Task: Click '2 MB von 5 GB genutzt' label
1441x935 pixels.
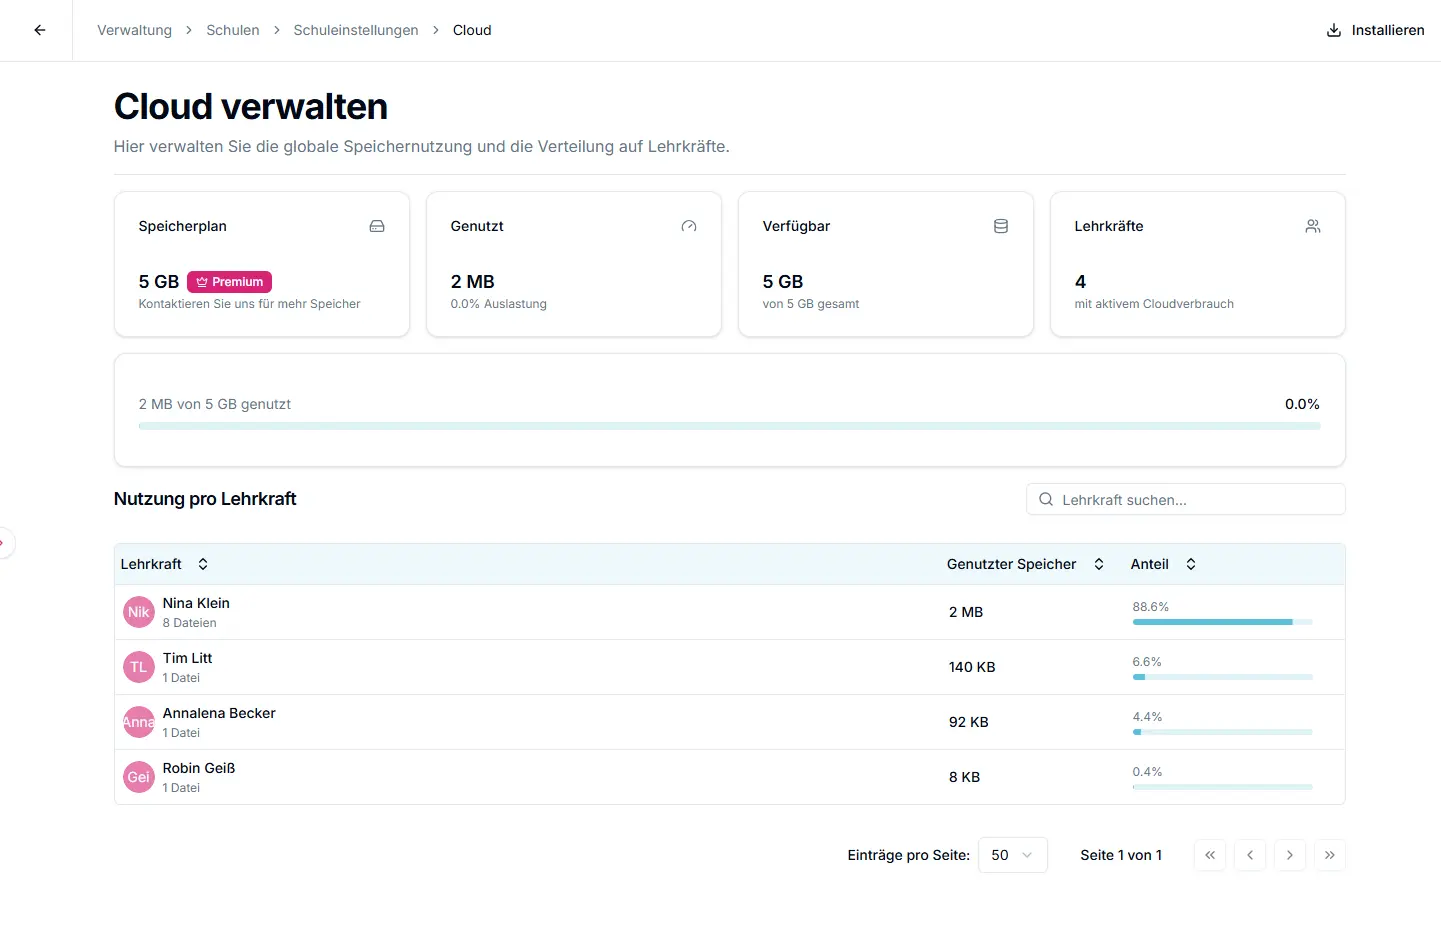Action: coord(215,404)
